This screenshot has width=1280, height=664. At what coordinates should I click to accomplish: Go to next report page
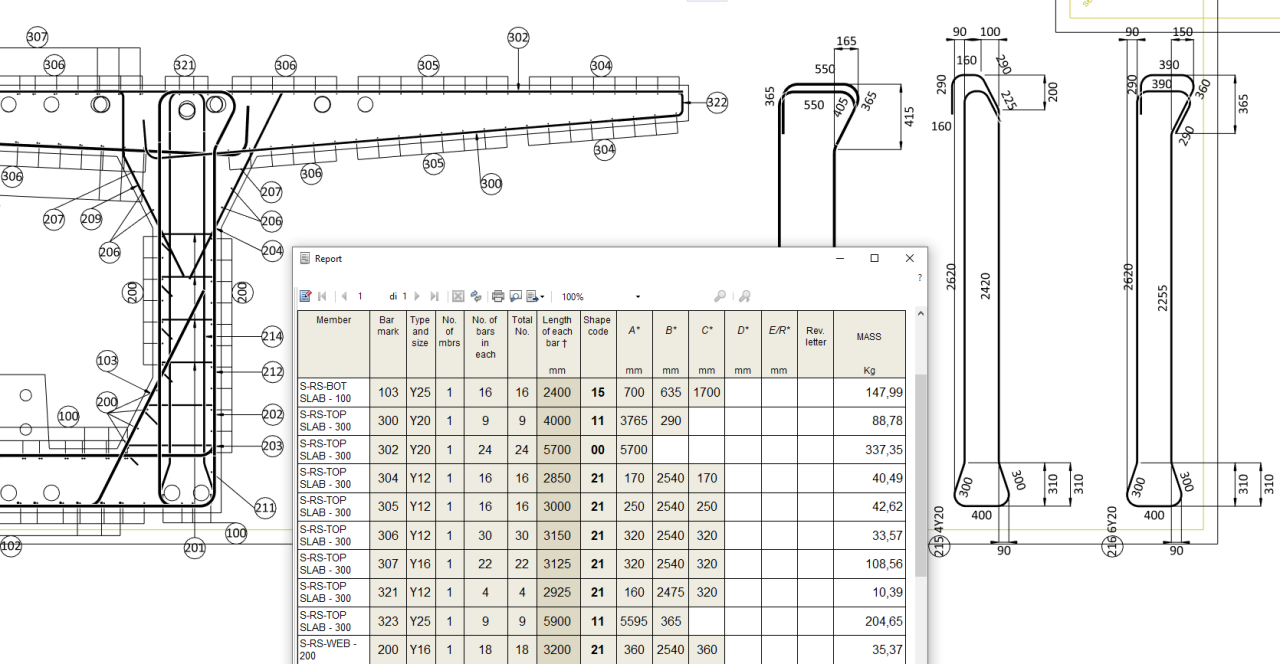tap(418, 296)
